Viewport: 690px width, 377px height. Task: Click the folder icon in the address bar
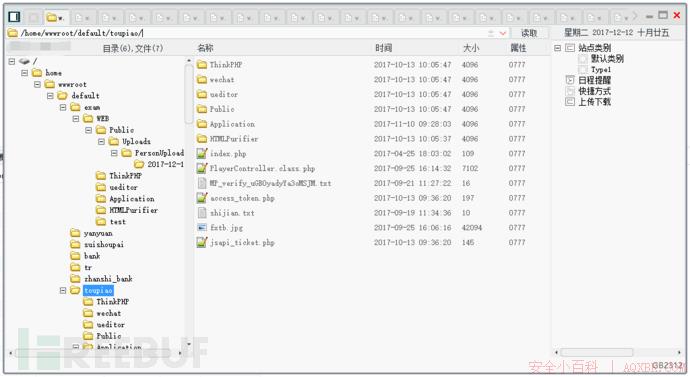pyautogui.click(x=13, y=33)
